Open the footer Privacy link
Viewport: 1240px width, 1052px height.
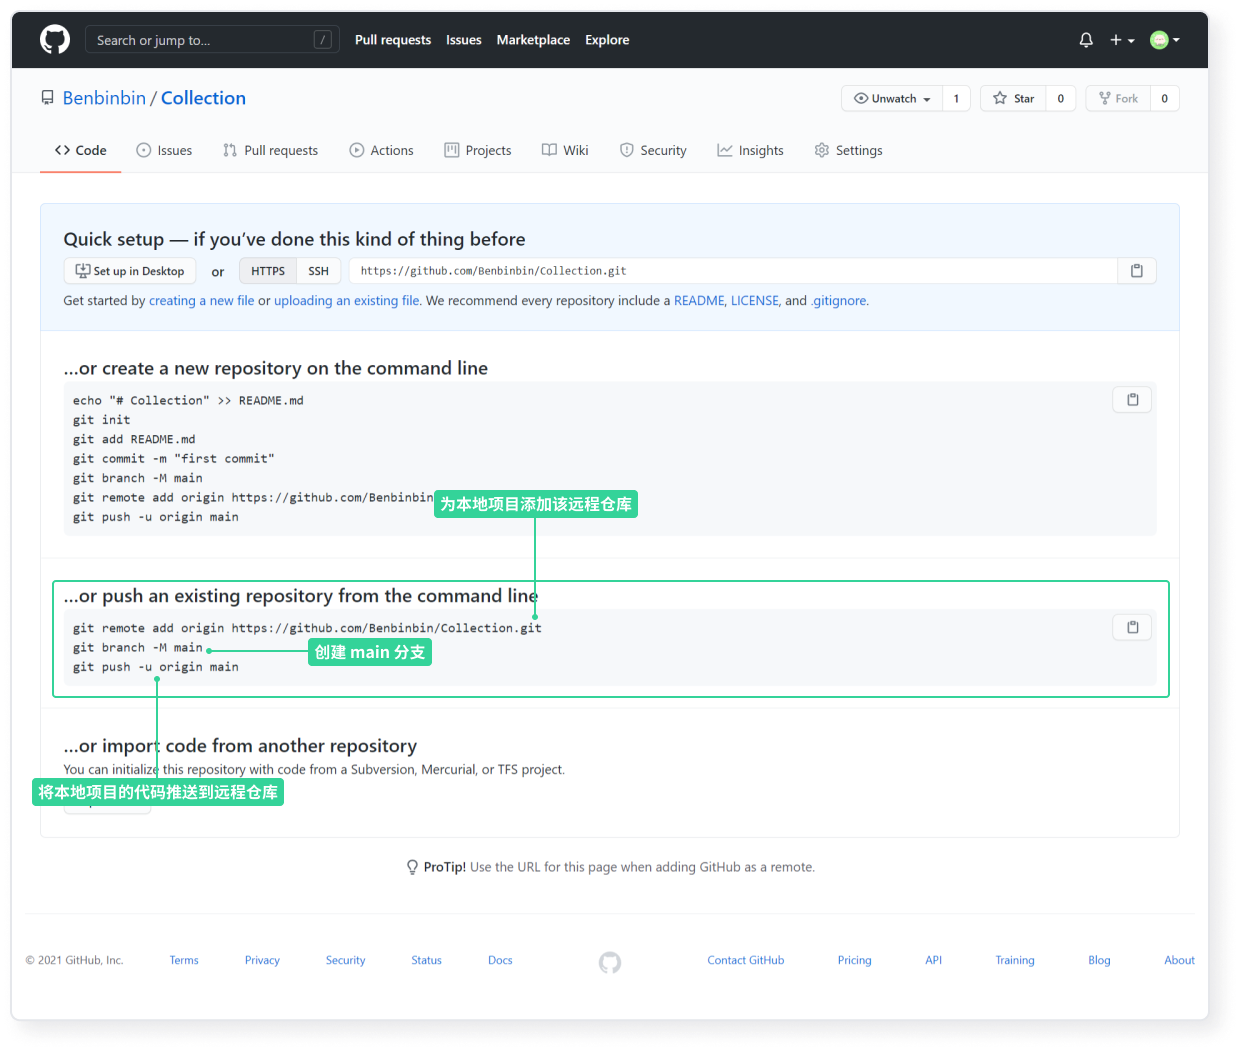262,960
